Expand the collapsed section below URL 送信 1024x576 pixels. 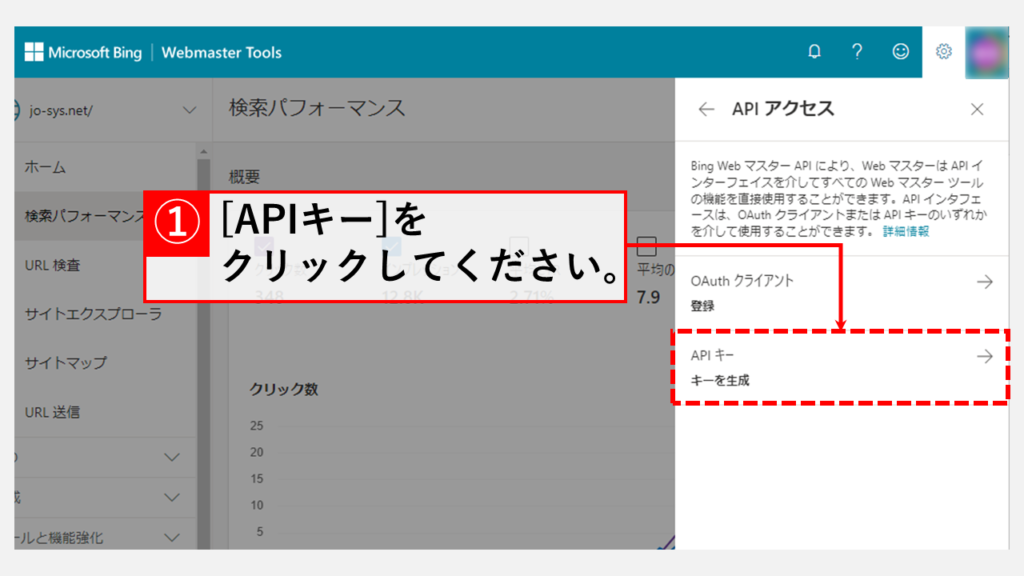pos(172,457)
